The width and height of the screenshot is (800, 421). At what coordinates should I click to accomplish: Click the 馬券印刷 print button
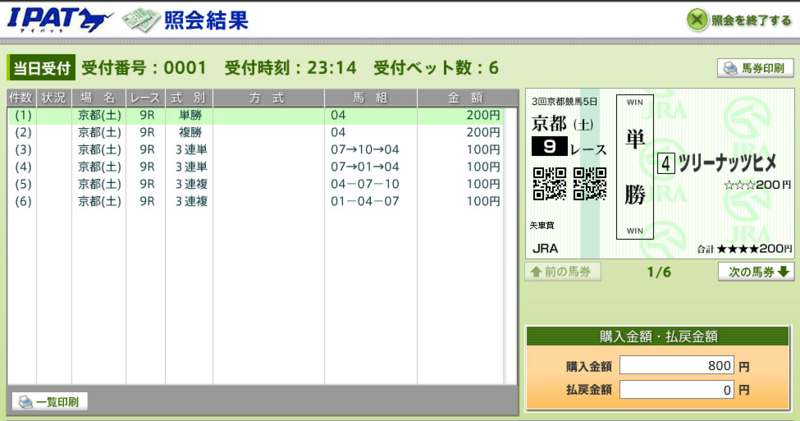tap(755, 68)
